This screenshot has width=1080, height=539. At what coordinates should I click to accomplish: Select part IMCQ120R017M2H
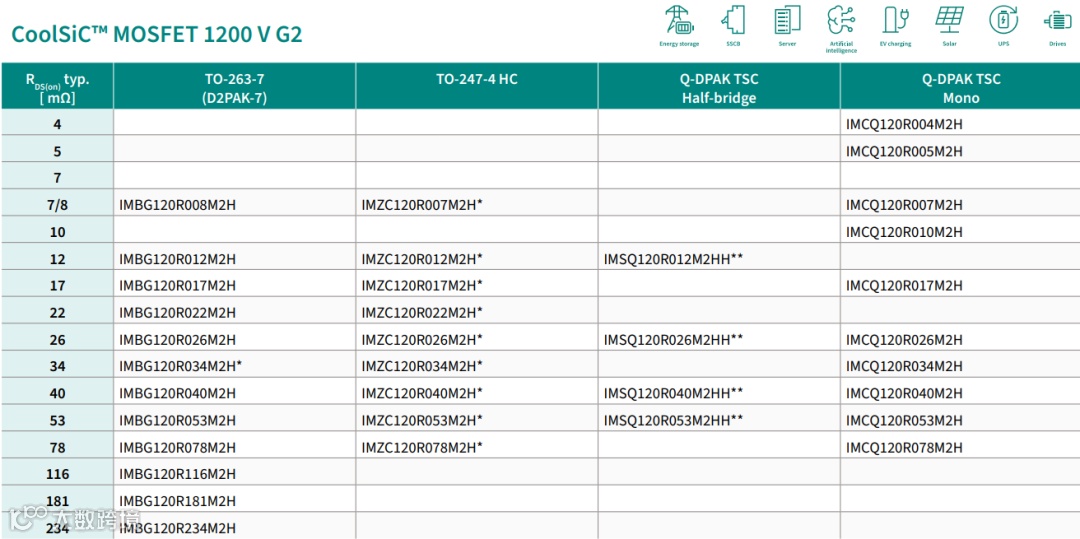tap(904, 286)
